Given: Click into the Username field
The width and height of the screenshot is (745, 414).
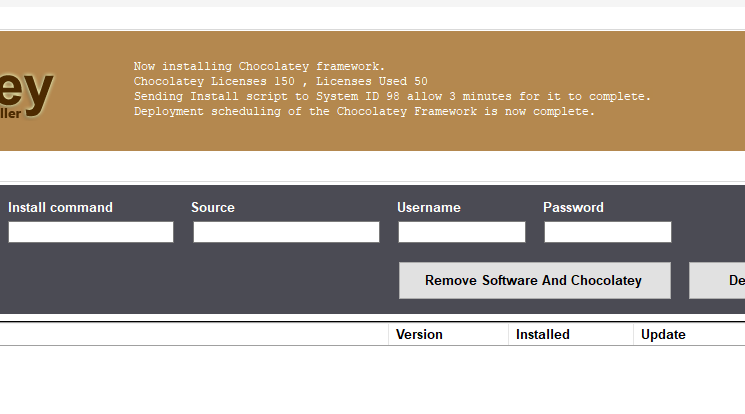Looking at the screenshot, I should point(461,232).
